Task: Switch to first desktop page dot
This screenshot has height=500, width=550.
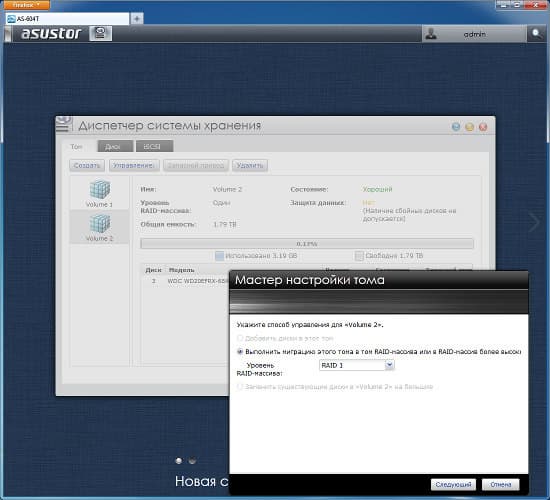Action: point(179,461)
